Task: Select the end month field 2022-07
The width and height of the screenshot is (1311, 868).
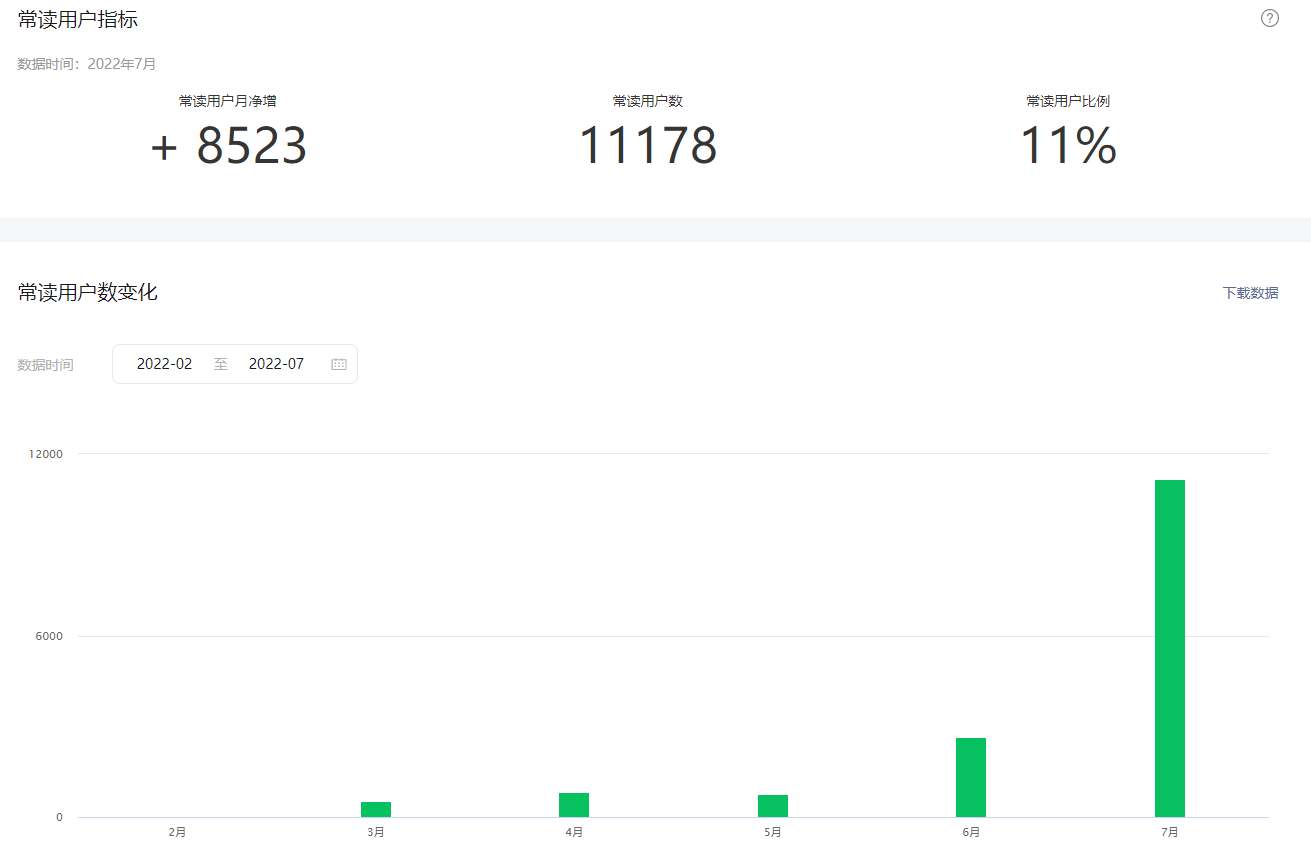Action: point(276,364)
